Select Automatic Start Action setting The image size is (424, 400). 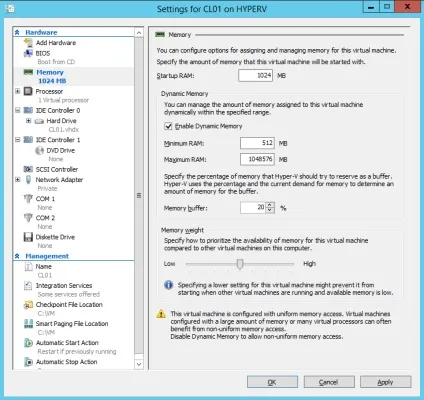[x=67, y=343]
